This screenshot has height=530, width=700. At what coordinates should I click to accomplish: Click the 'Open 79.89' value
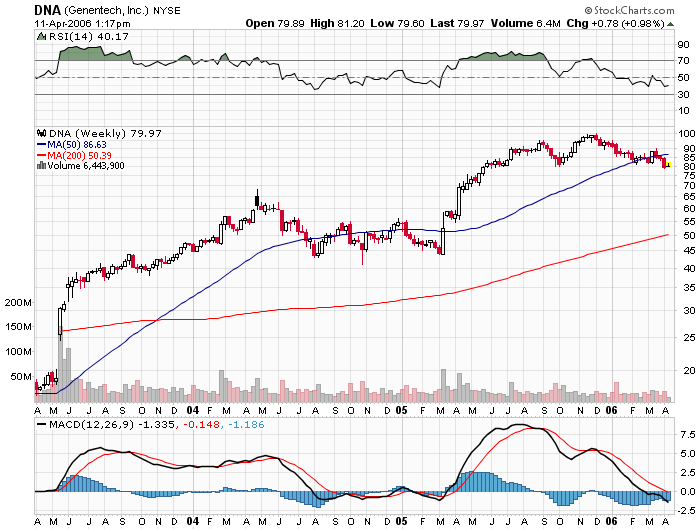pyautogui.click(x=275, y=24)
